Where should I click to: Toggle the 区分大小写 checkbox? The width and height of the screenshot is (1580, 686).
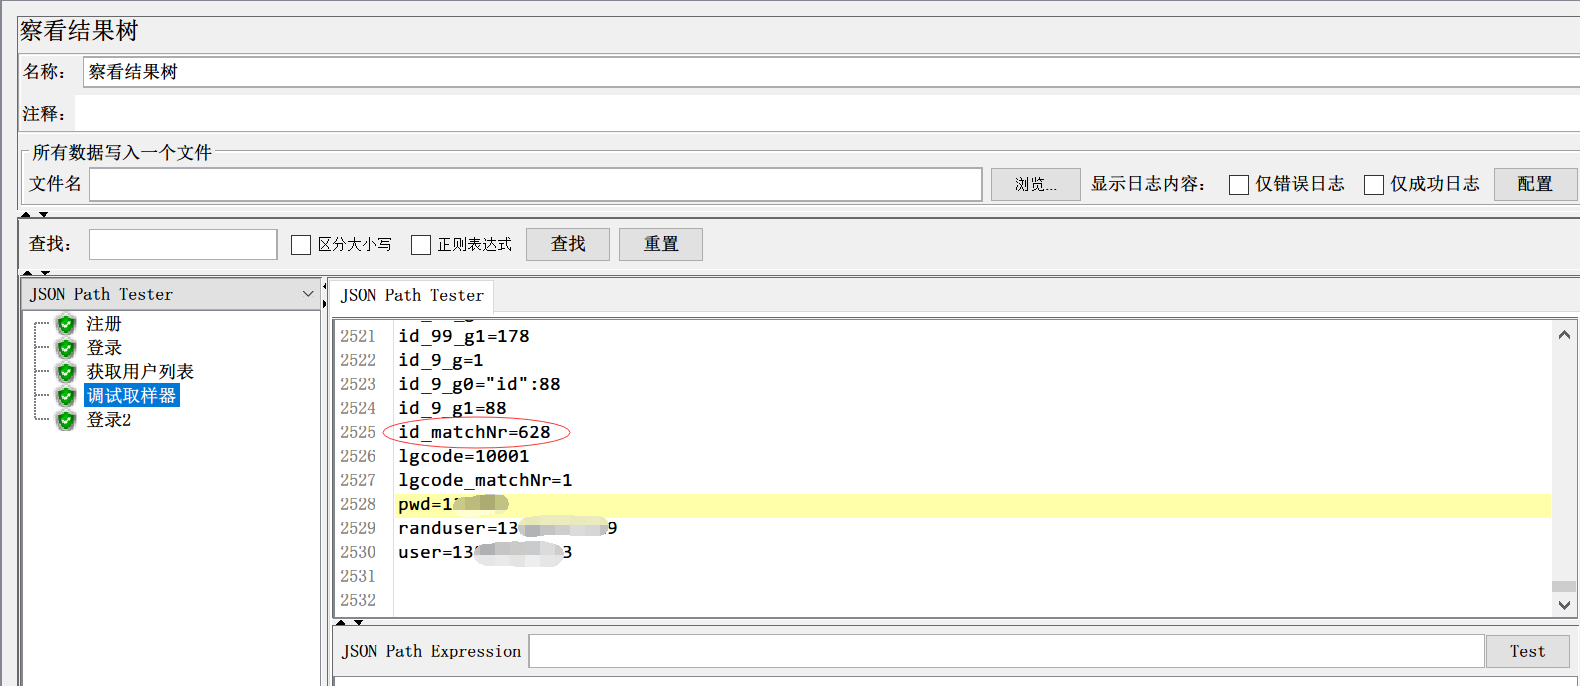[301, 245]
